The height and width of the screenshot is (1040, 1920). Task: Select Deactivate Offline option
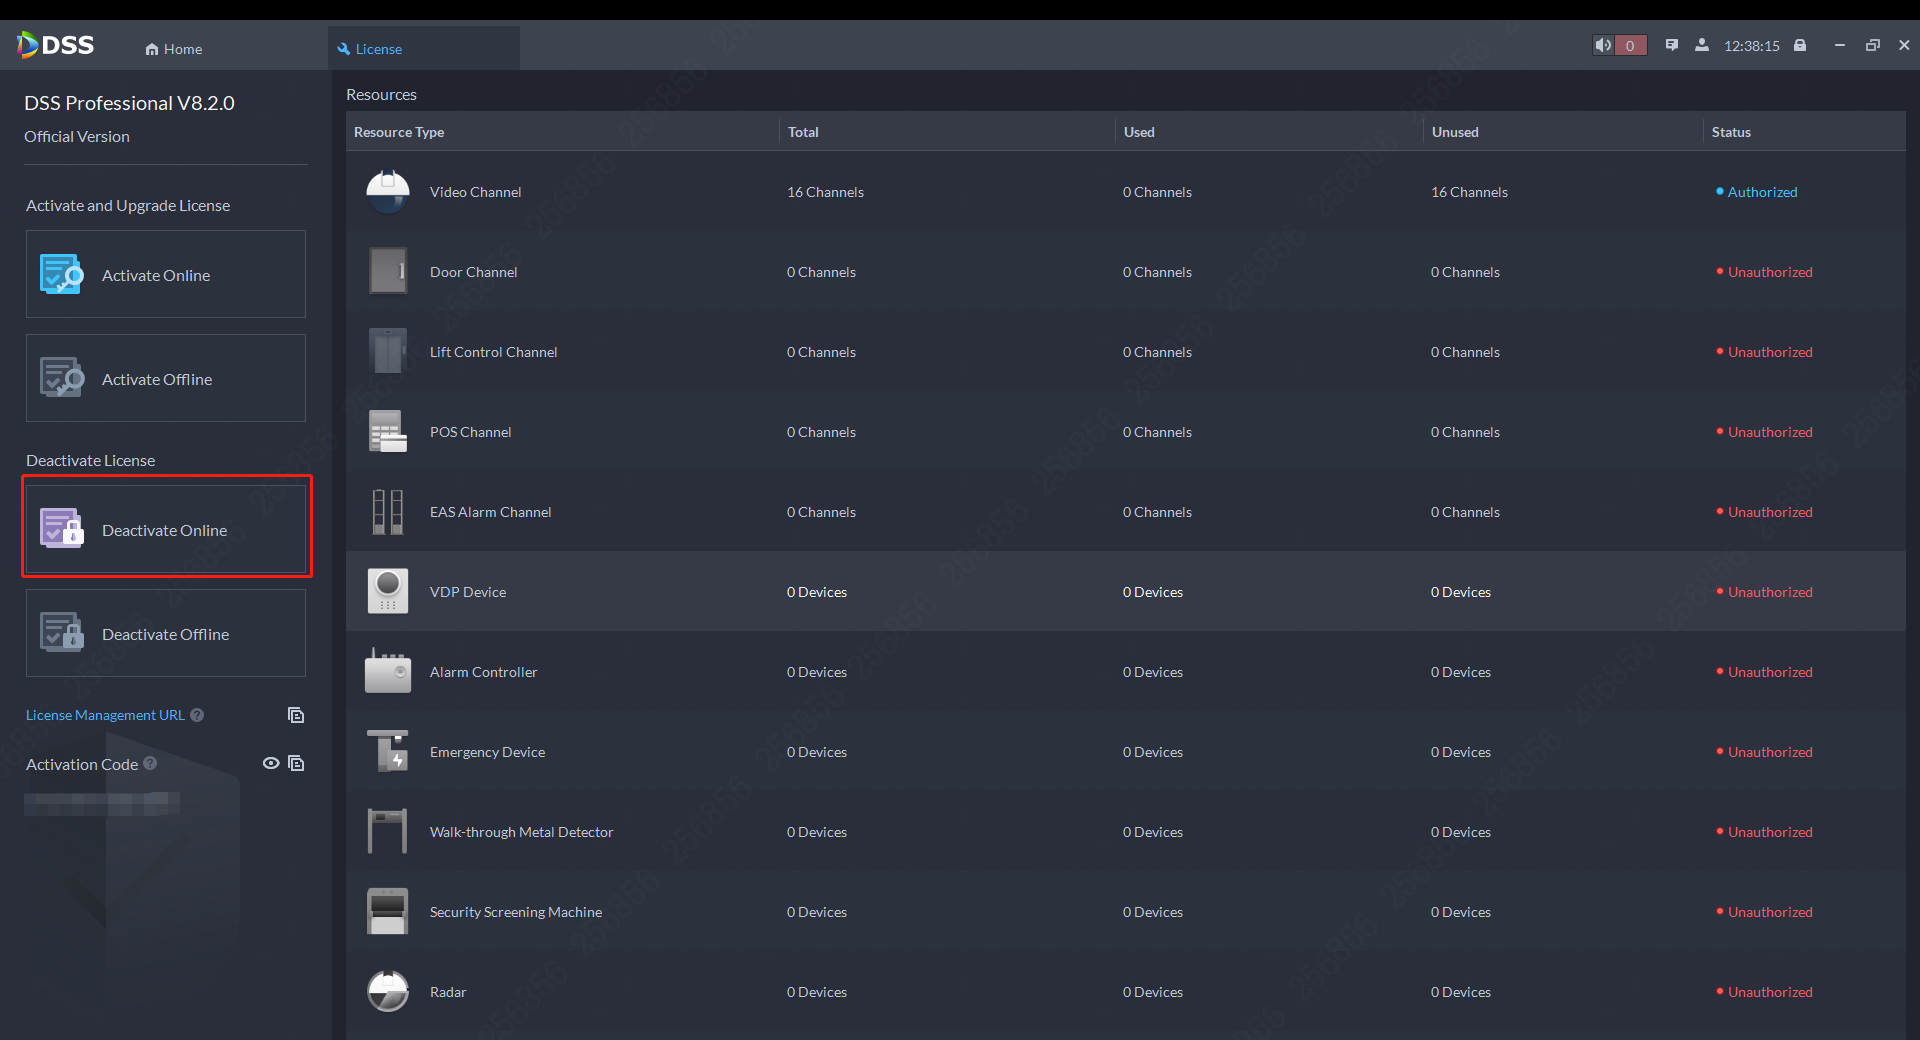pos(166,634)
